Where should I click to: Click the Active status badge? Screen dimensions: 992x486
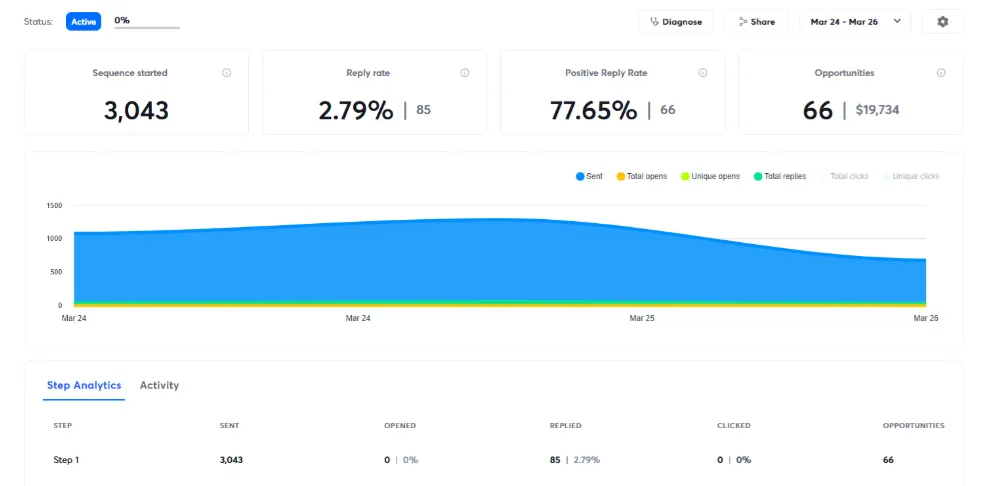(x=84, y=22)
